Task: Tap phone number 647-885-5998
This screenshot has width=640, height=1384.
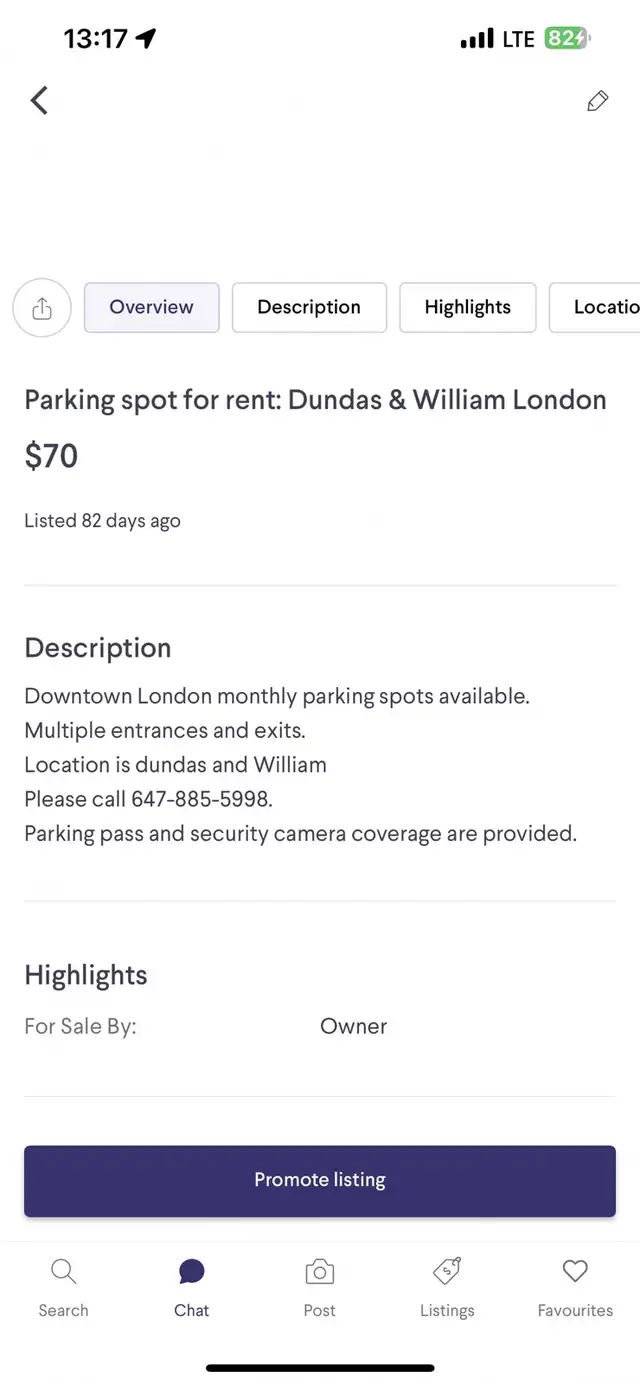Action: pos(201,799)
